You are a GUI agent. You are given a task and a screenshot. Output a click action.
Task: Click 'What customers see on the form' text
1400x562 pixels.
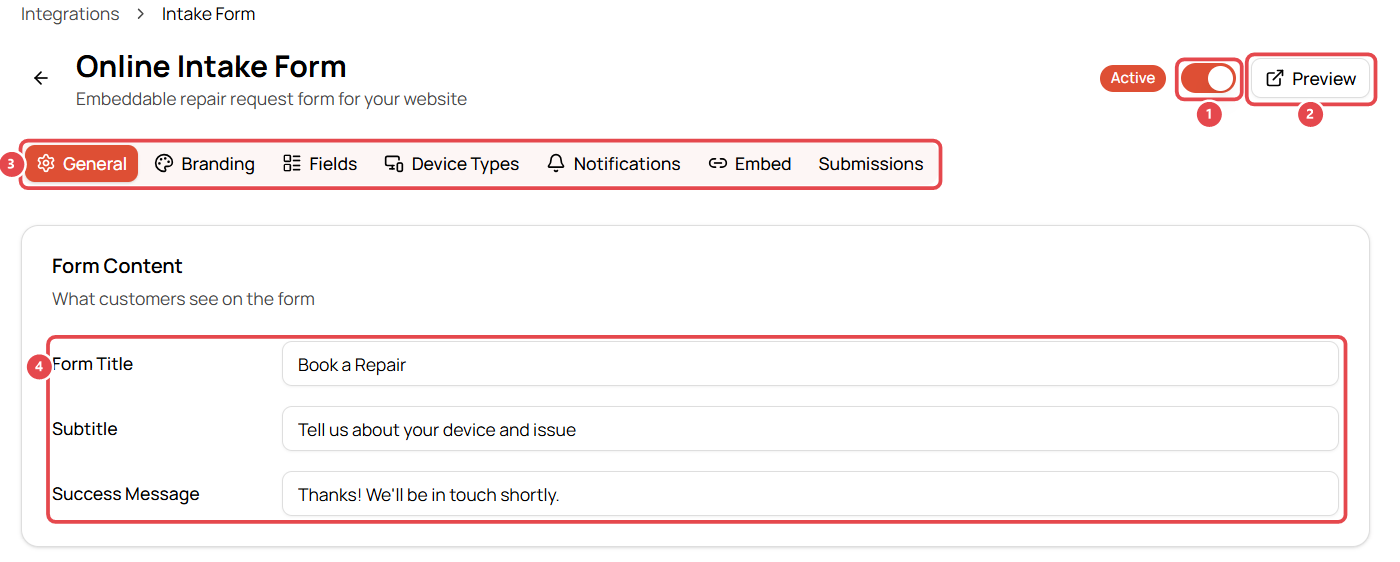(x=183, y=299)
